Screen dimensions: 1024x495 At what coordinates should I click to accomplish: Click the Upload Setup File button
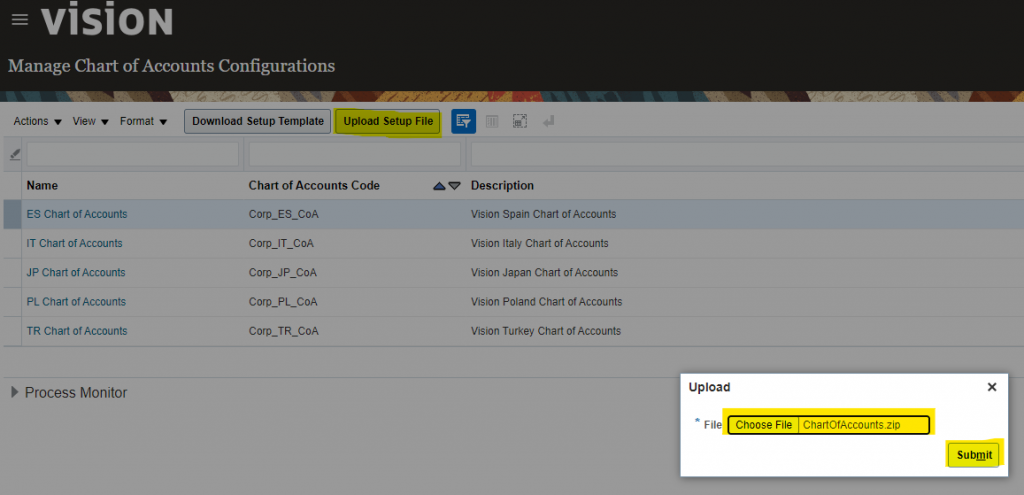click(x=388, y=121)
